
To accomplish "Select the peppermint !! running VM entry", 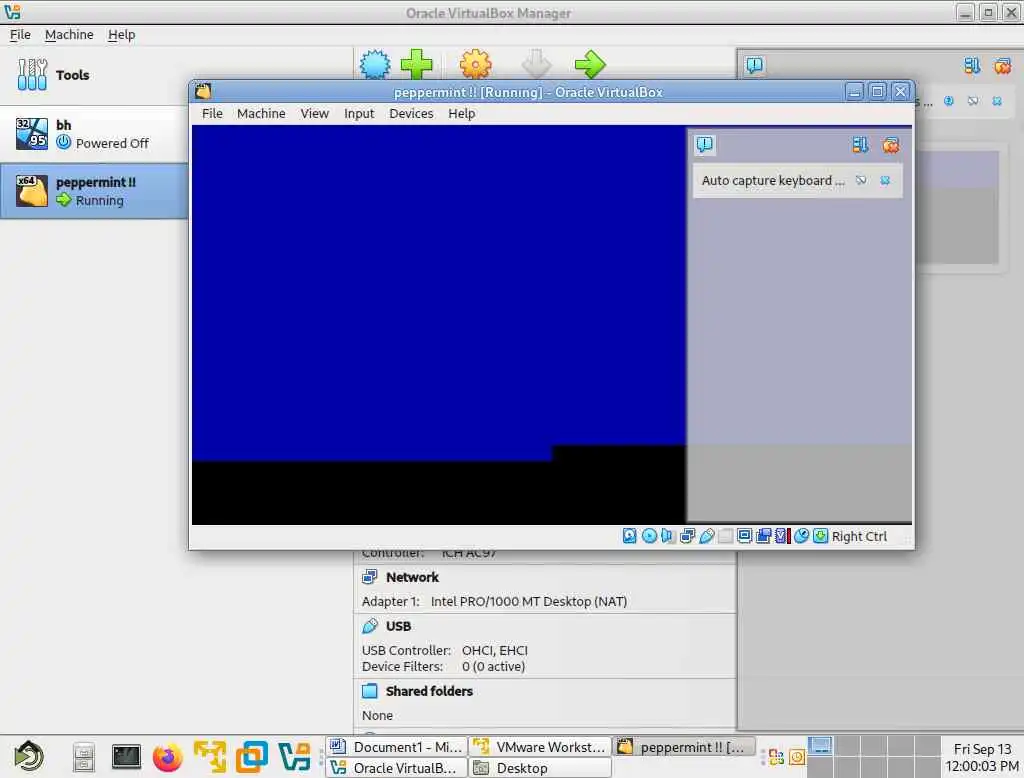I will pos(94,191).
